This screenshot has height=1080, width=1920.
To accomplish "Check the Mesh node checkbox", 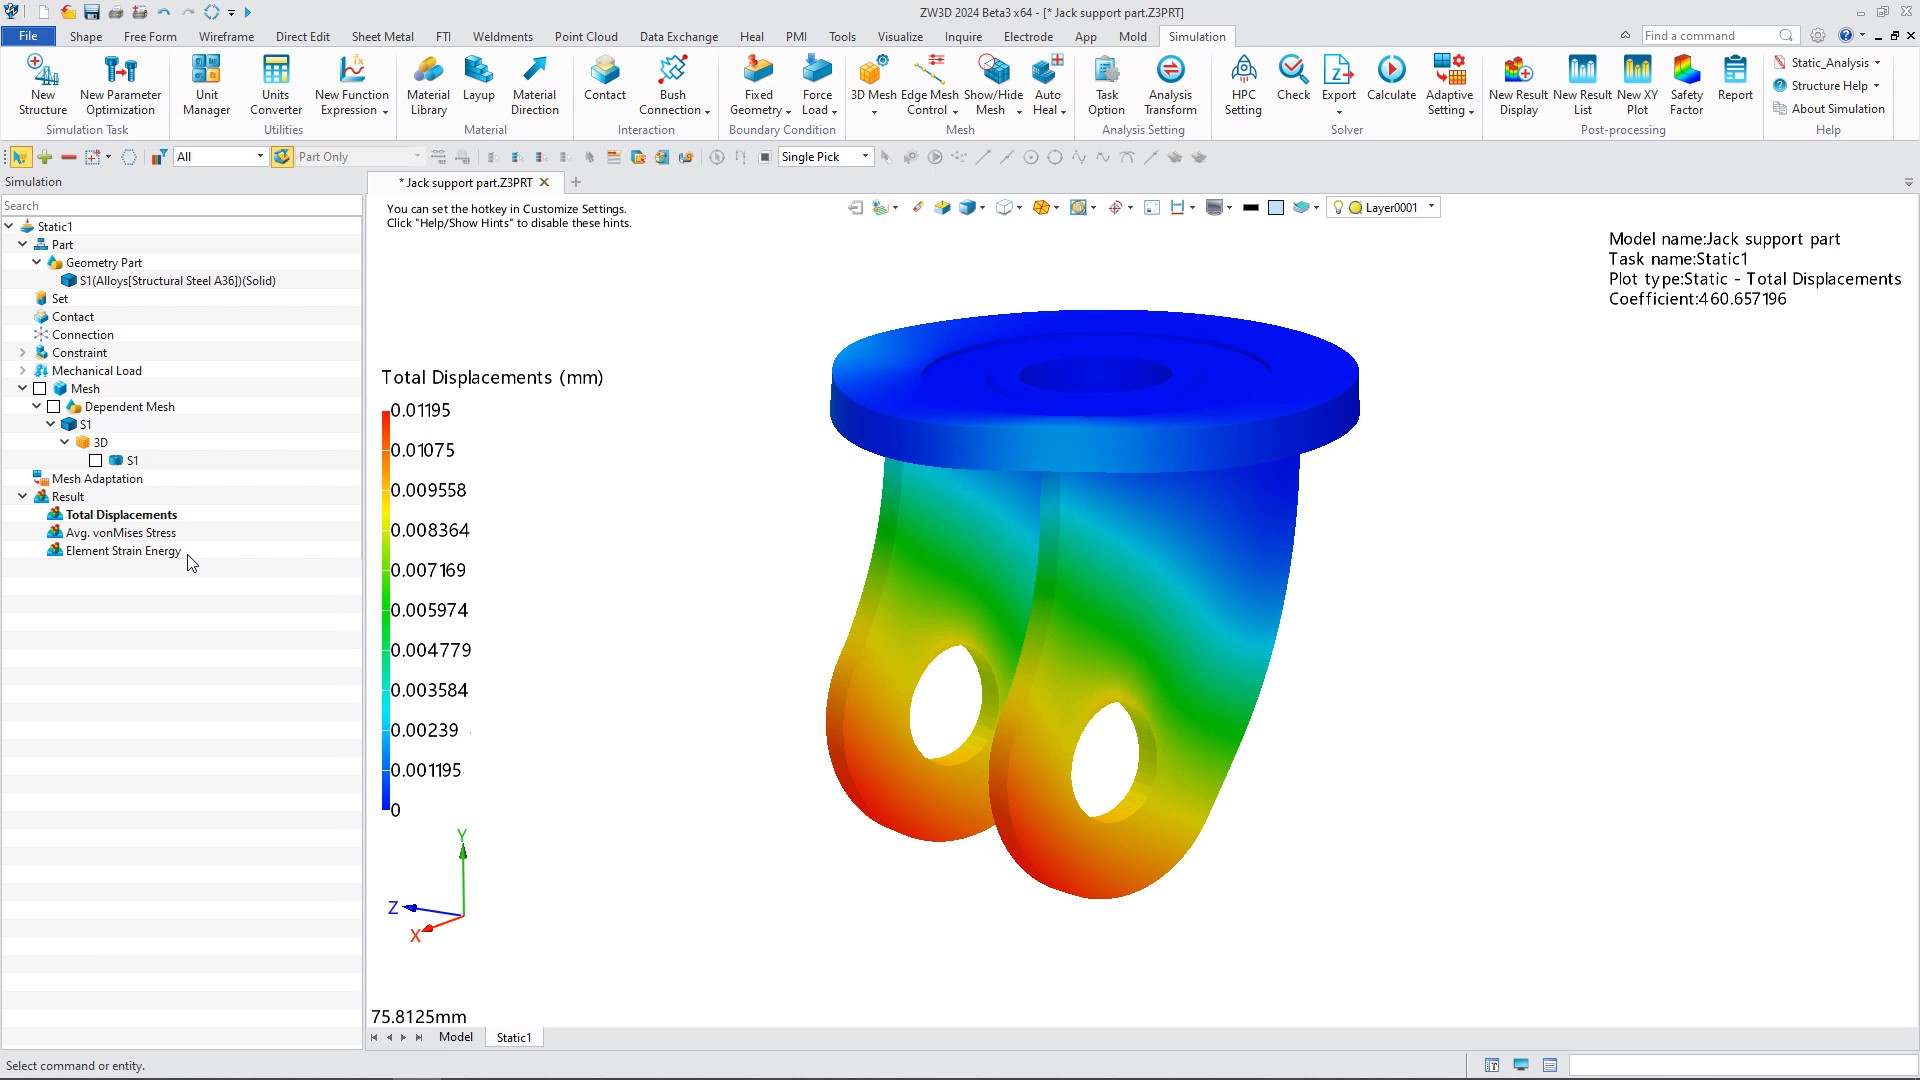I will (40, 388).
